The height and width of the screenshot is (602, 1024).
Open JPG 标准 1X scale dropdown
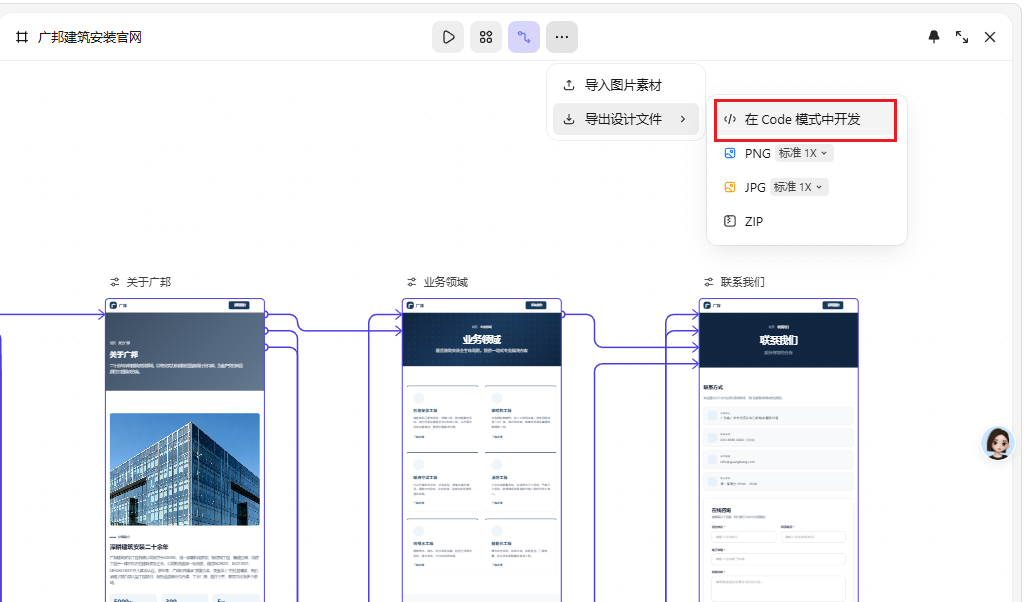799,187
